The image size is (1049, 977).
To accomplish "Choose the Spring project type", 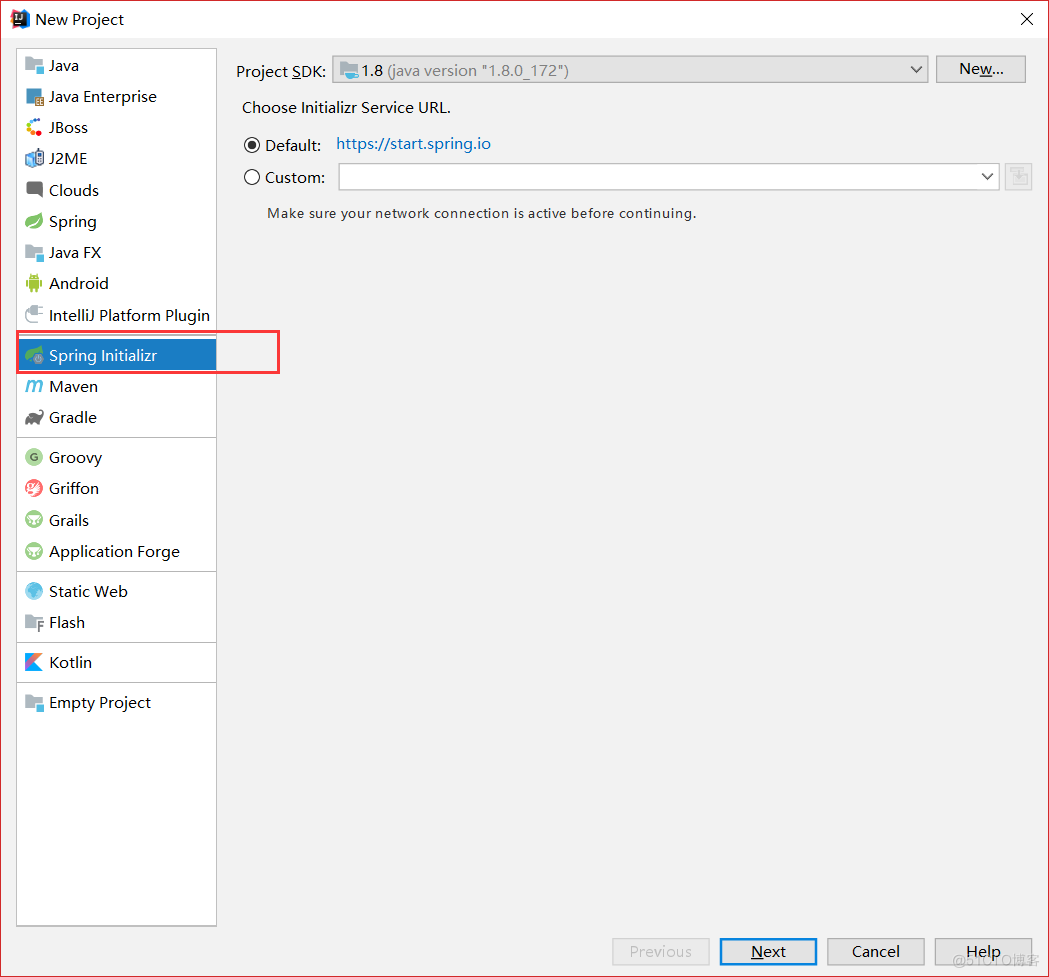I will 116,221.
